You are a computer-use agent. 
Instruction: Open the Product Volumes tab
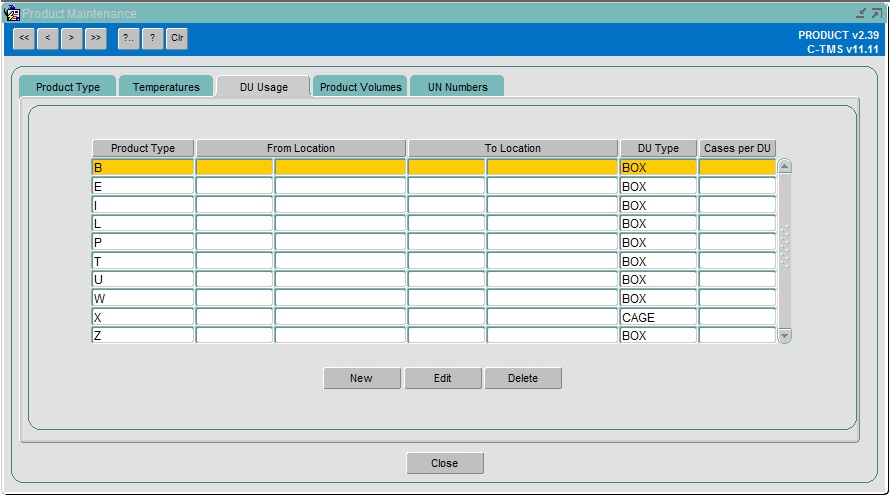[x=360, y=87]
